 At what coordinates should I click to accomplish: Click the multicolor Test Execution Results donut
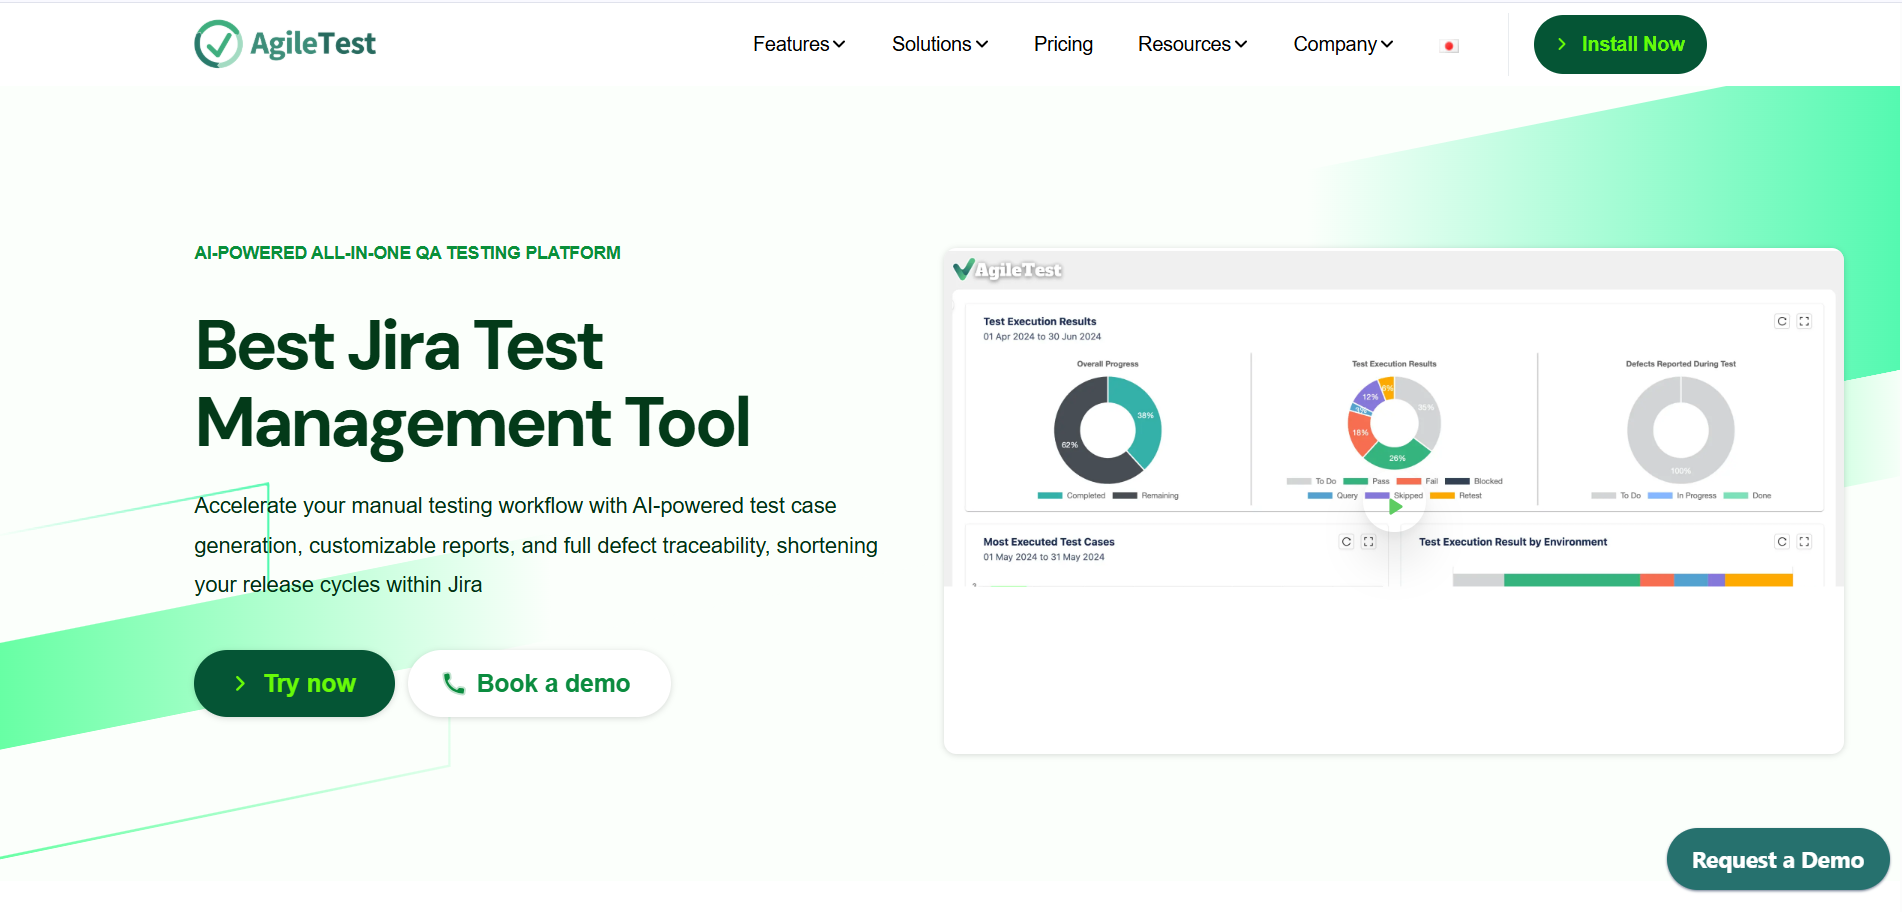click(x=1394, y=423)
